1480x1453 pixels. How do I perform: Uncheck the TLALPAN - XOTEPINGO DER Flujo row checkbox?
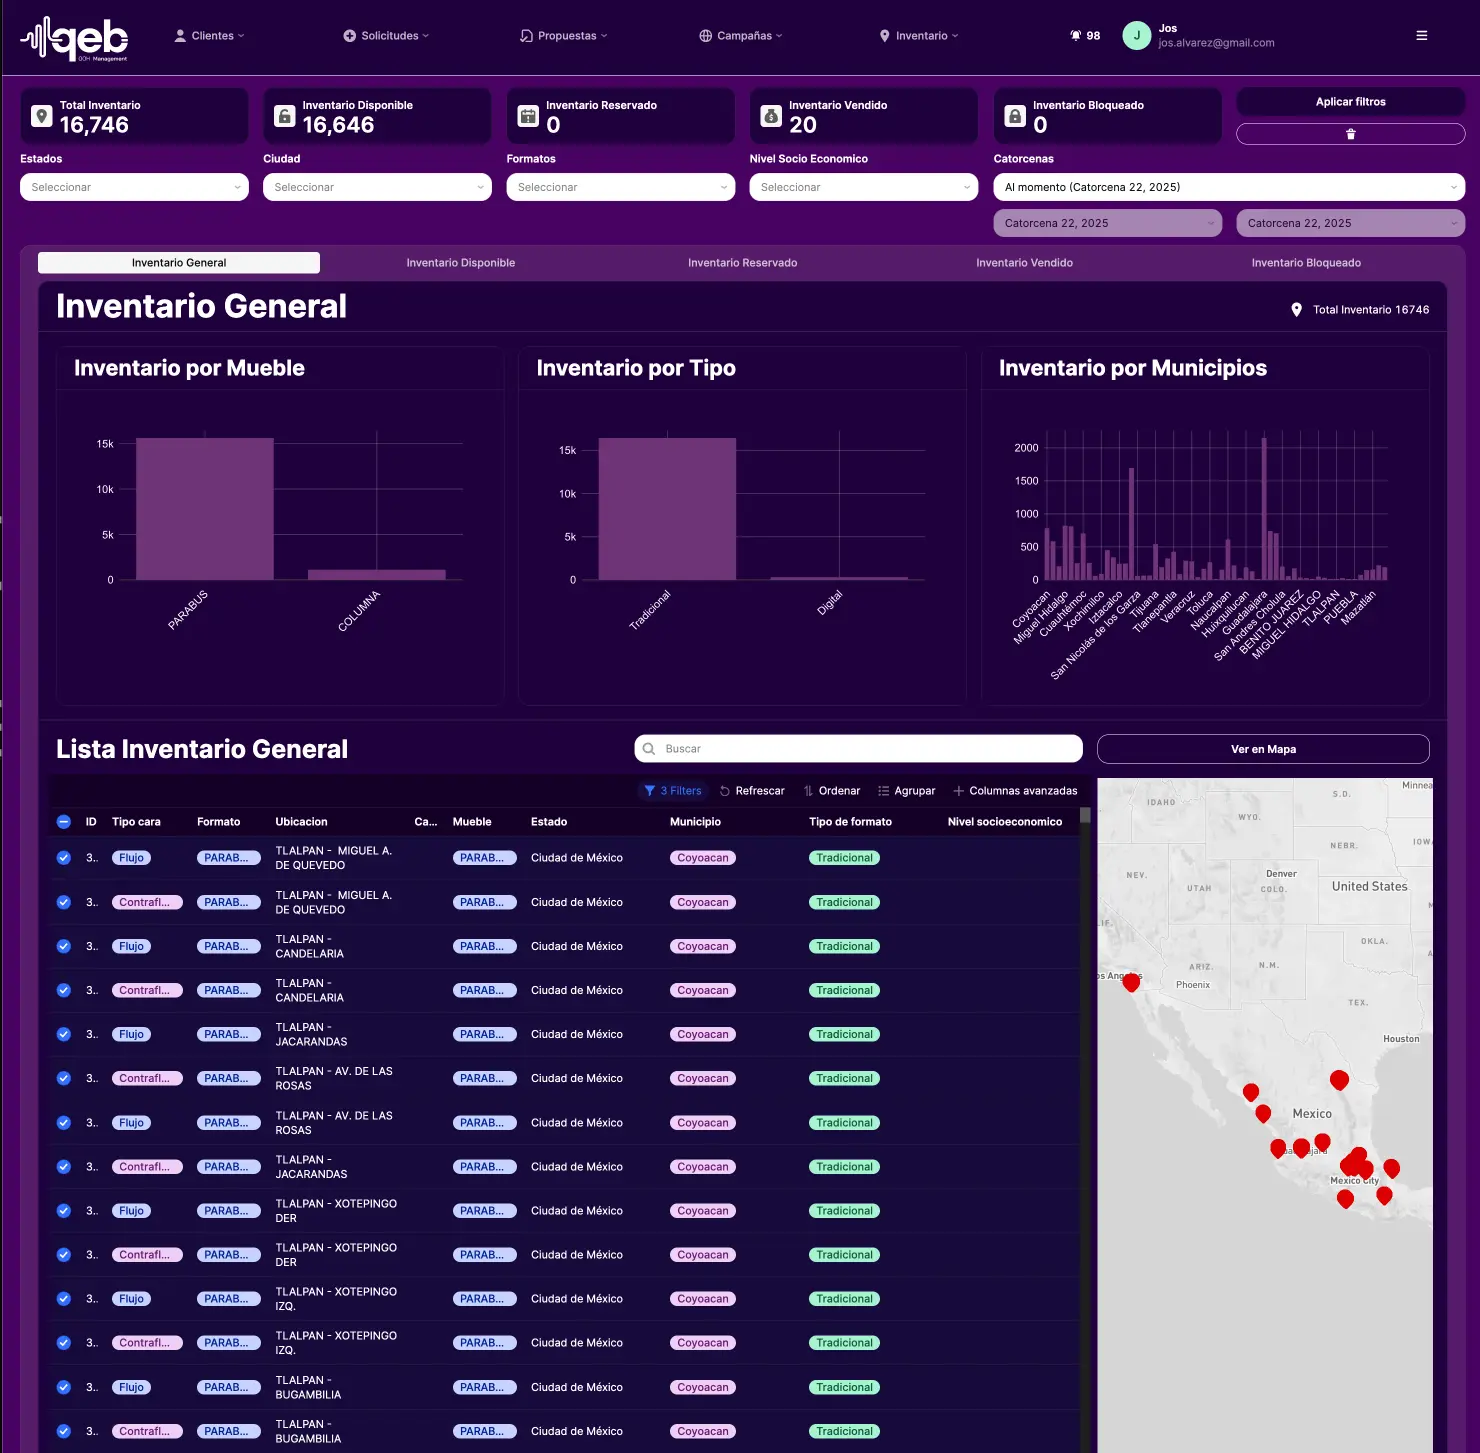pos(64,1211)
